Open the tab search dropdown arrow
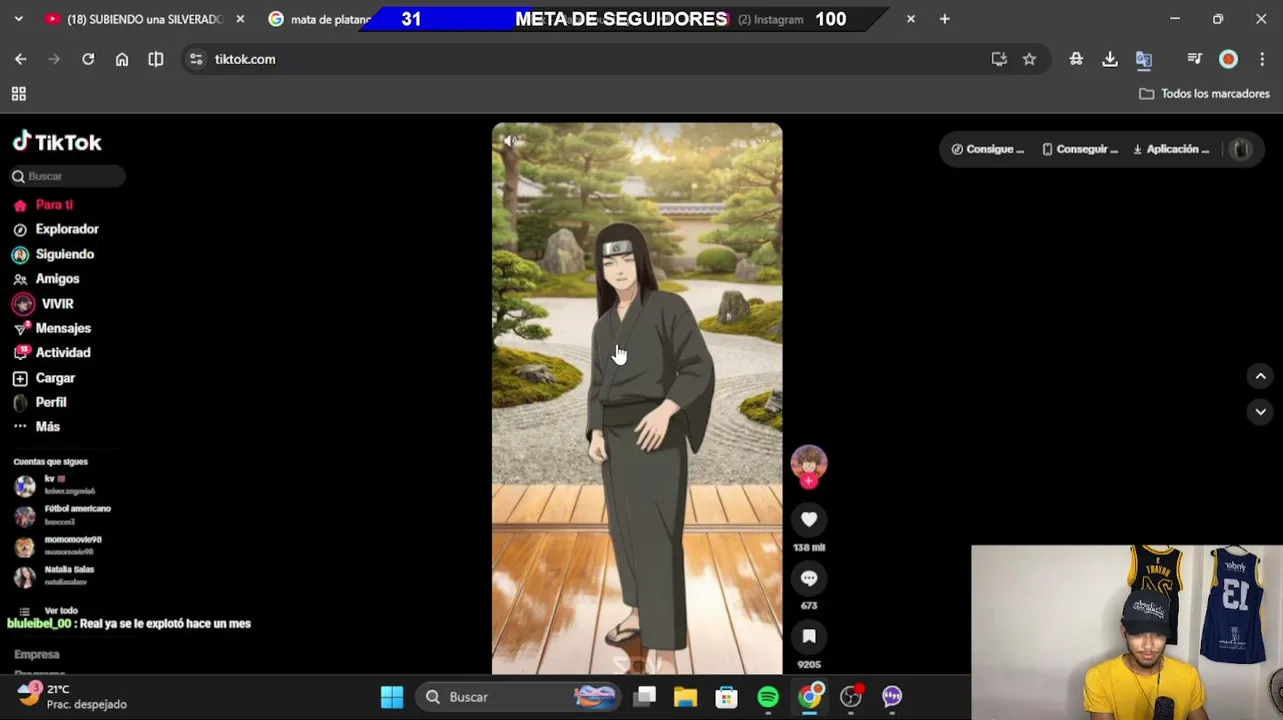Image resolution: width=1283 pixels, height=720 pixels. [18, 19]
